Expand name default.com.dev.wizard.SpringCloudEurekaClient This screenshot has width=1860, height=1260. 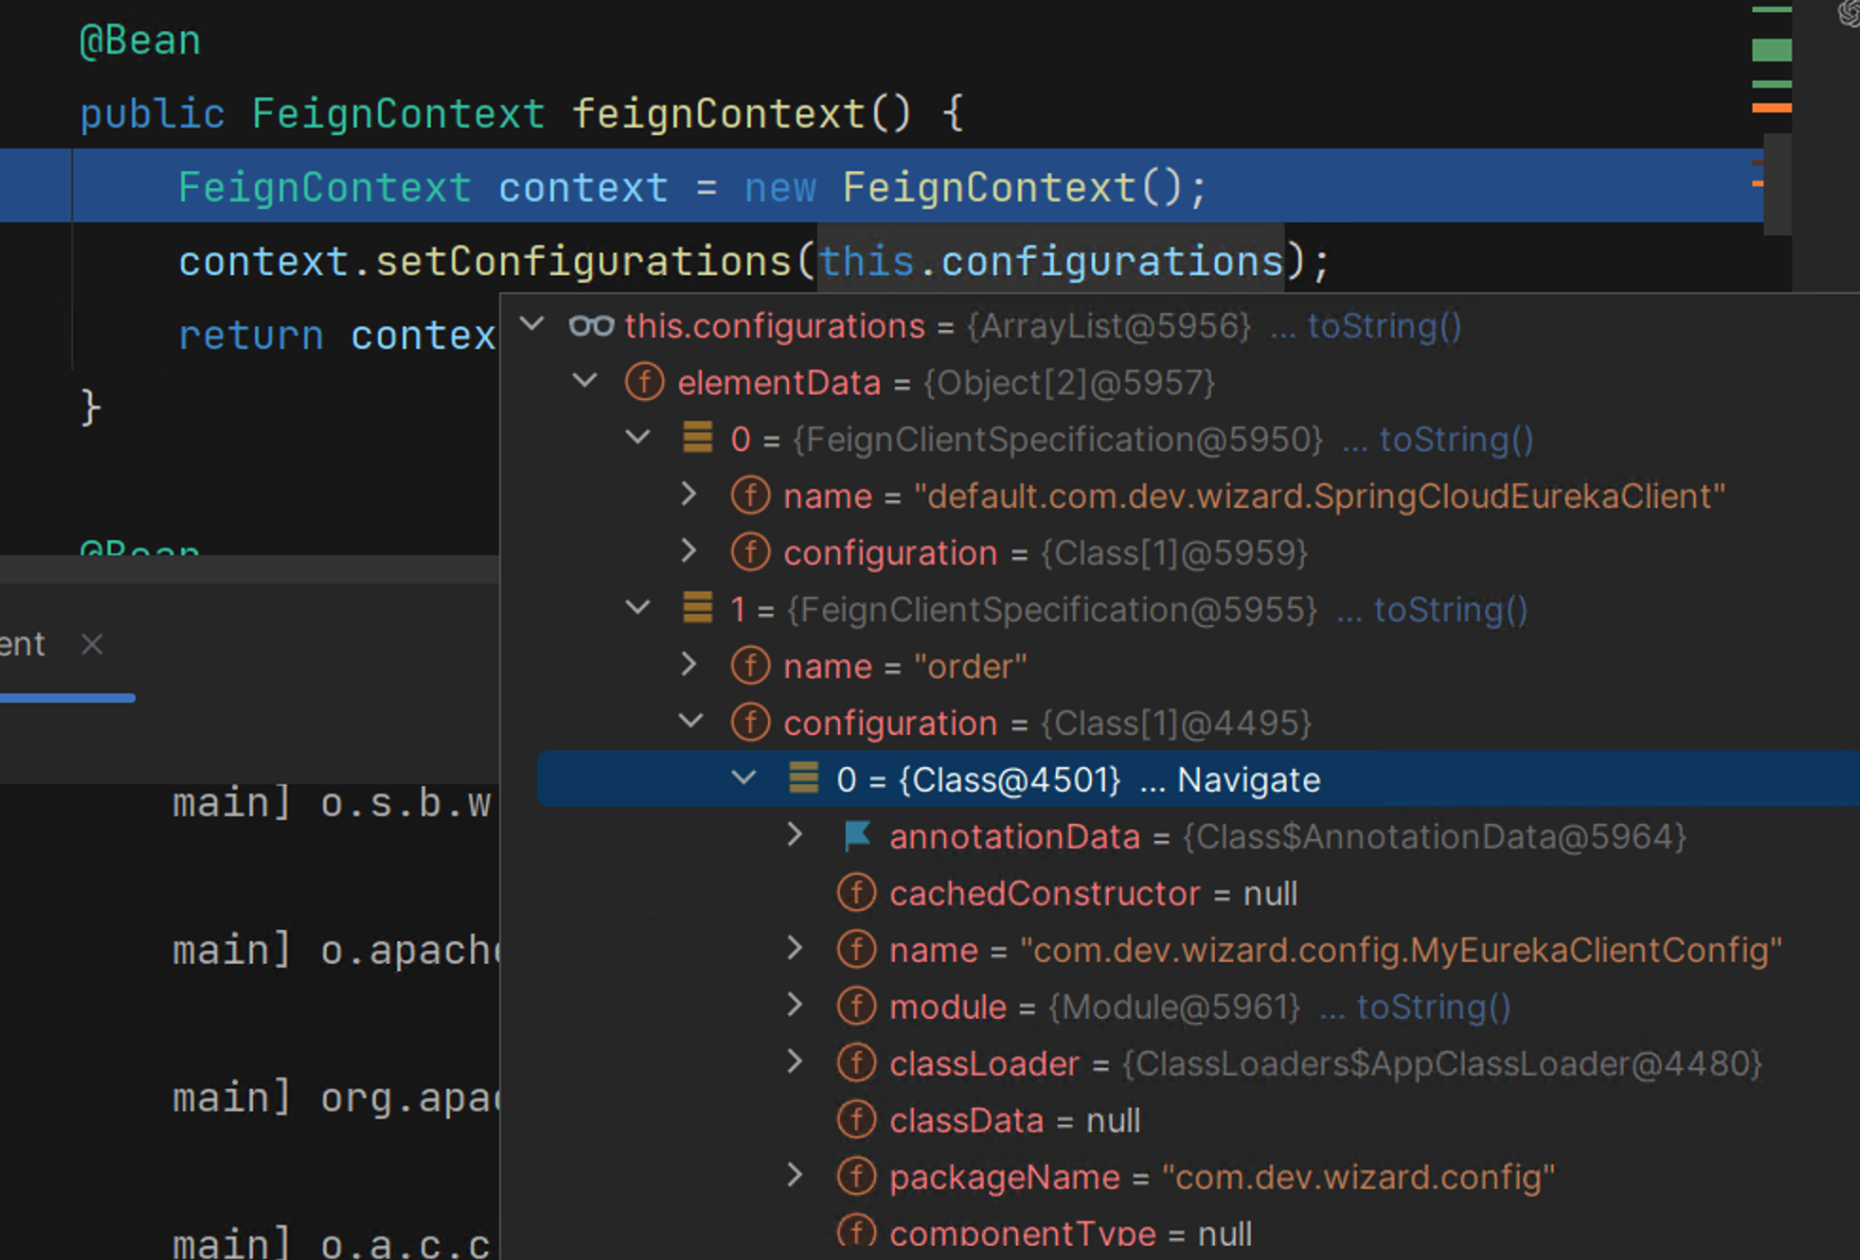click(690, 494)
